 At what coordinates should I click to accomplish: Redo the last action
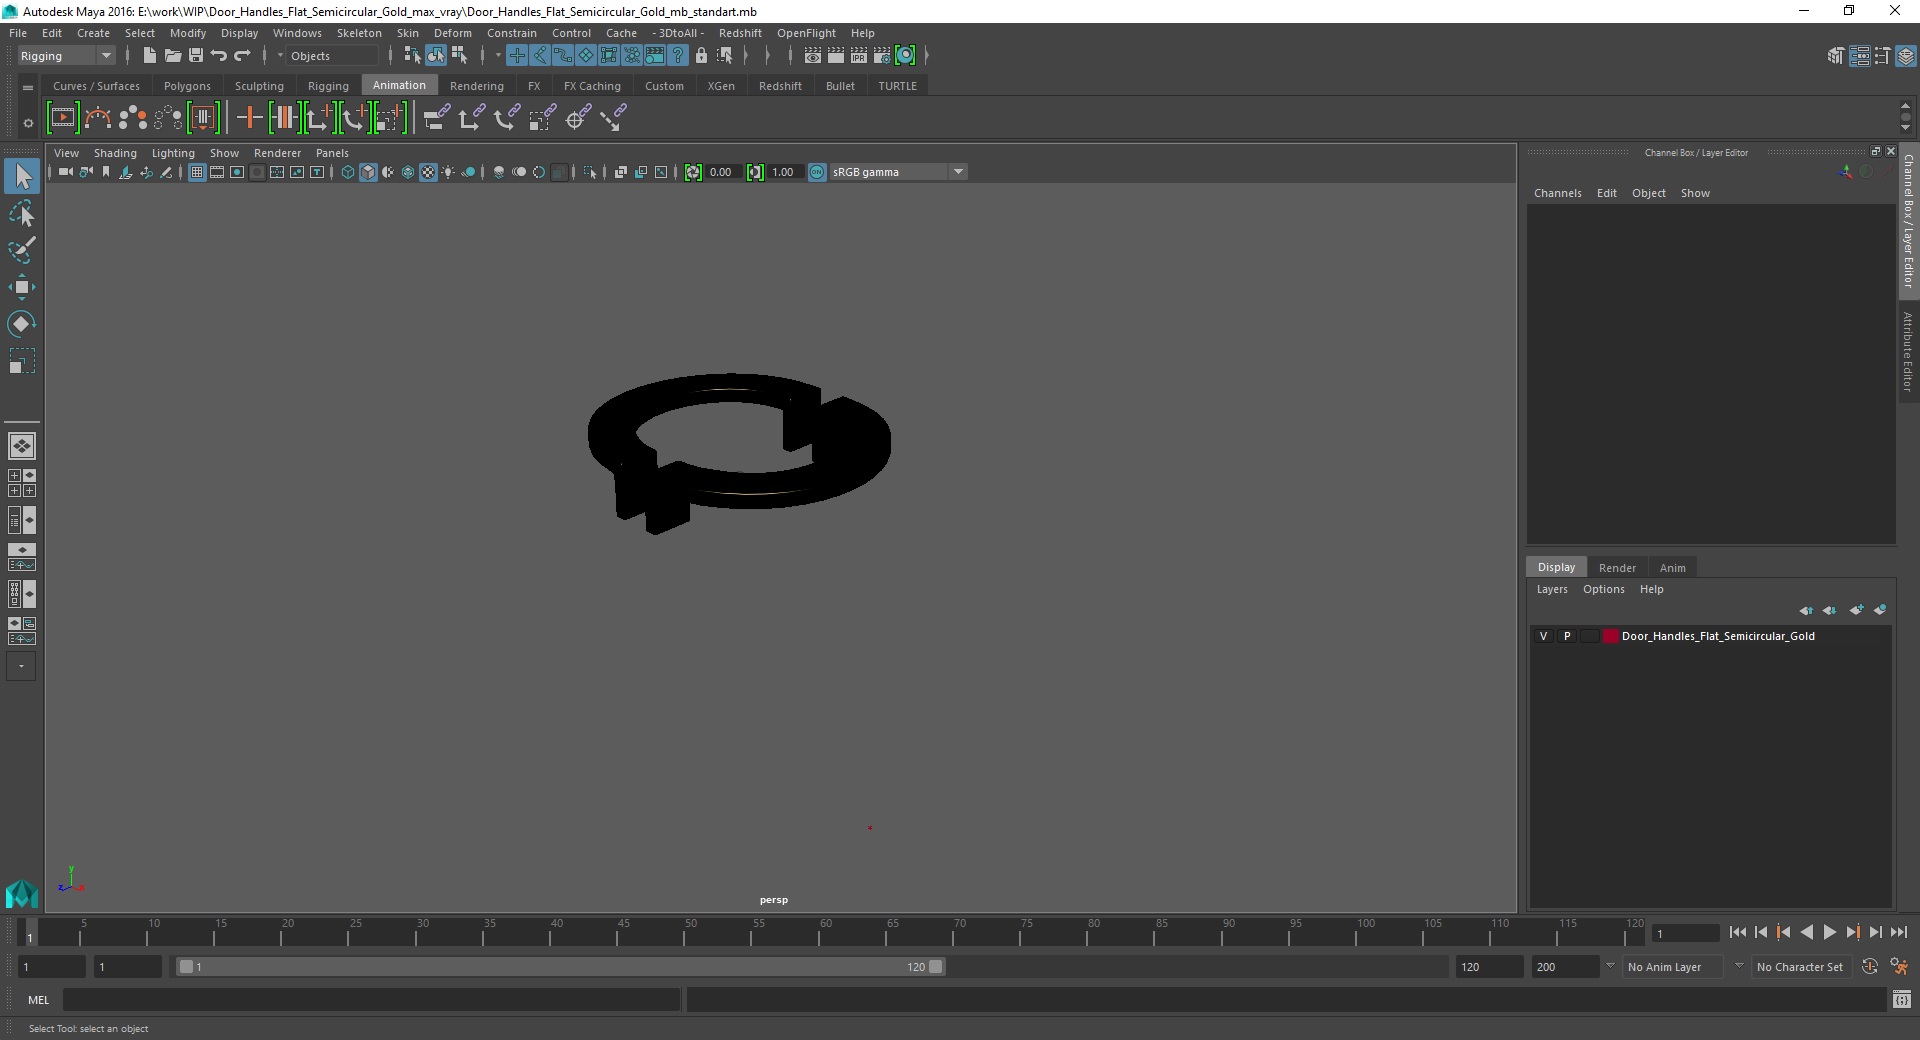coord(242,56)
